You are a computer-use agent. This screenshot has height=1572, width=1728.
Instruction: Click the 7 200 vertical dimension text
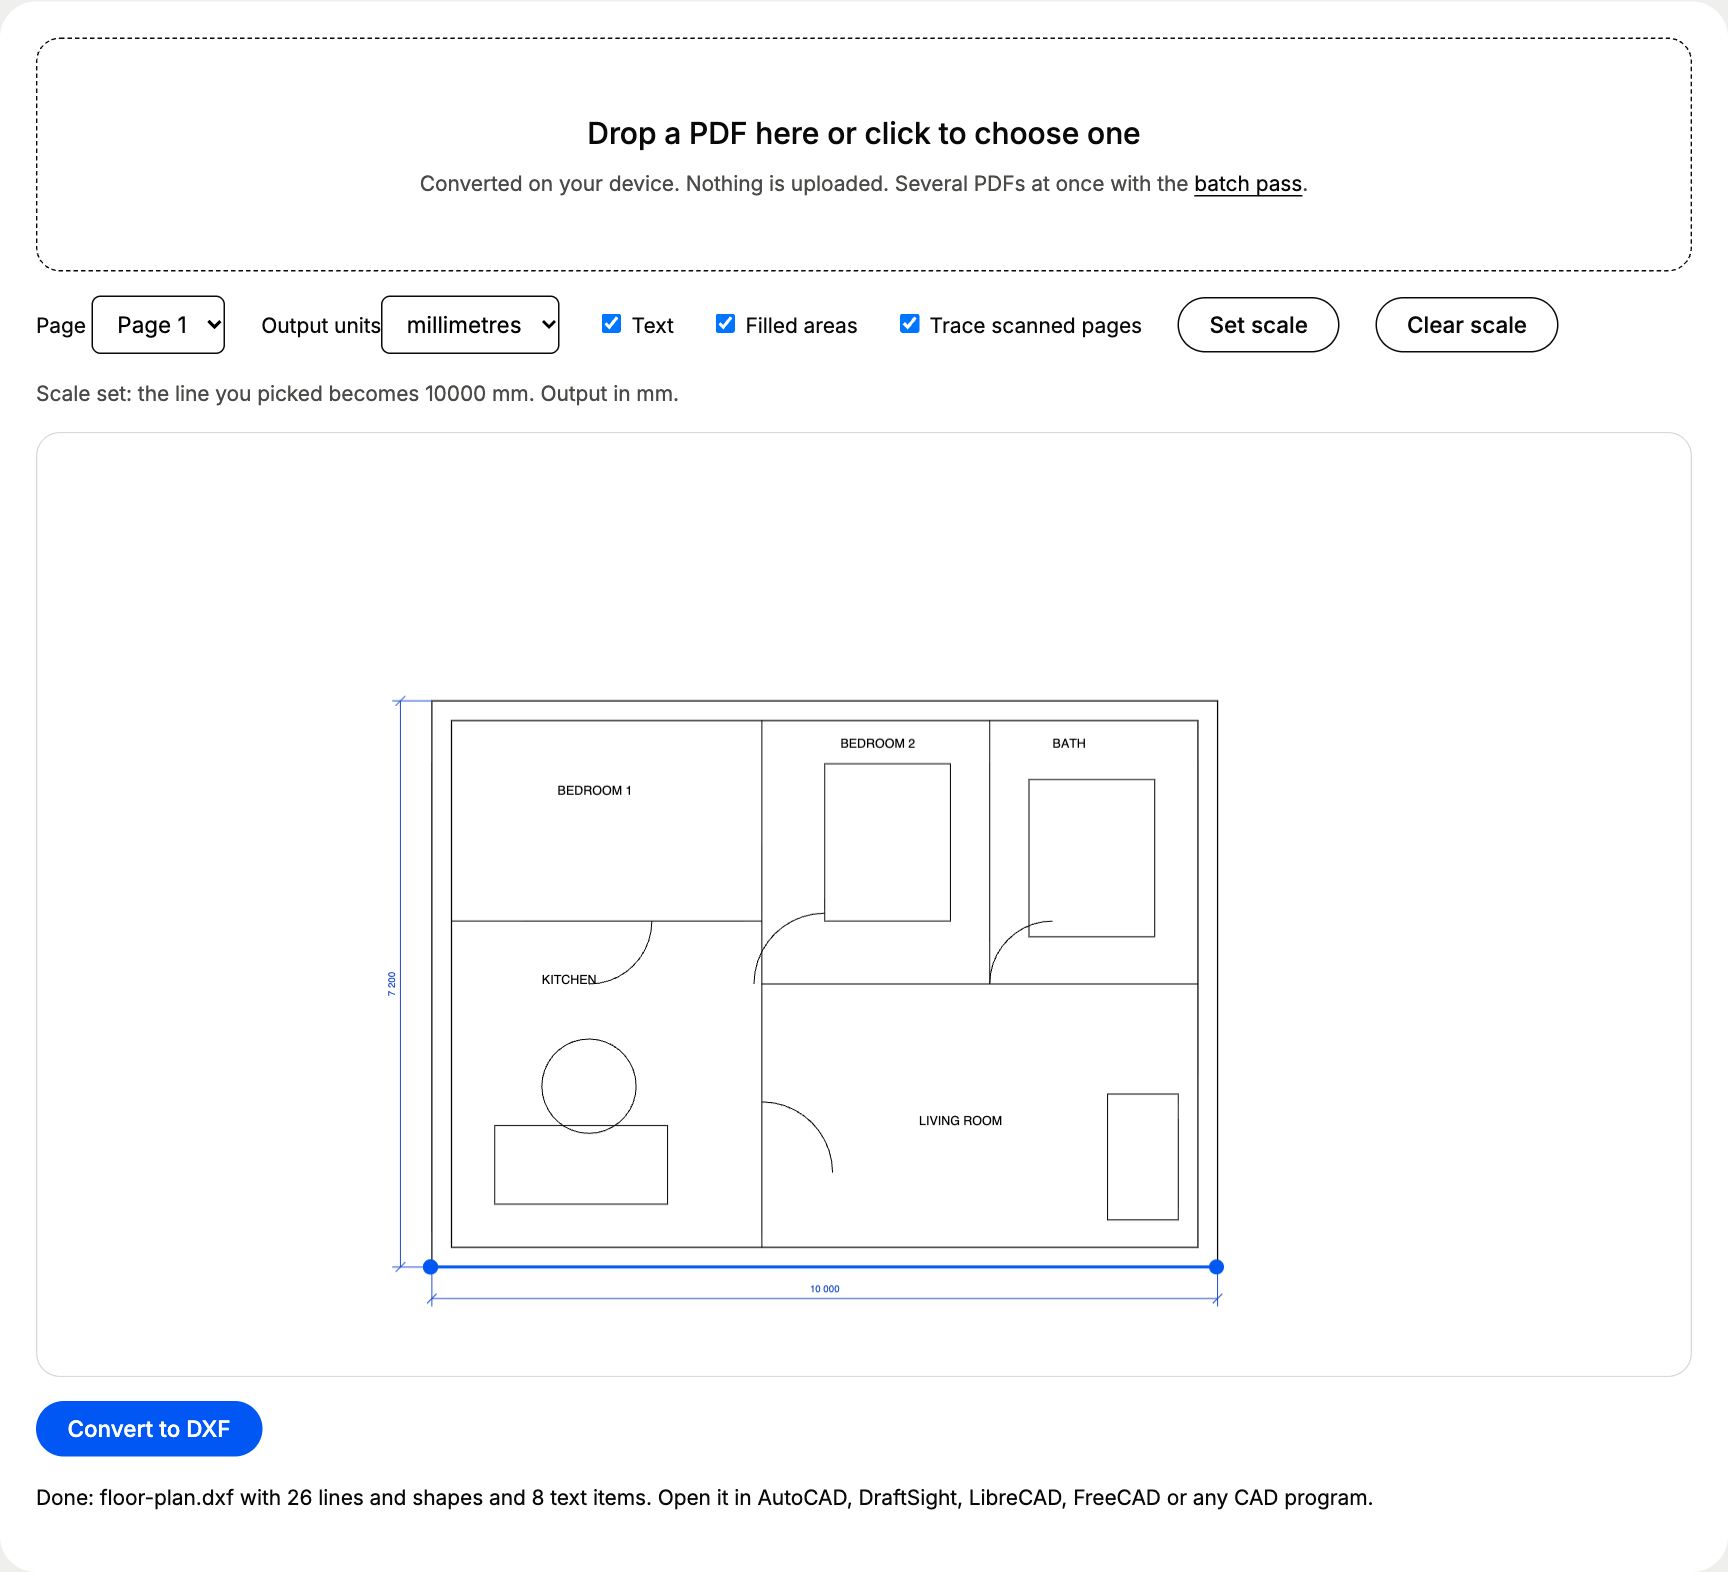[392, 984]
